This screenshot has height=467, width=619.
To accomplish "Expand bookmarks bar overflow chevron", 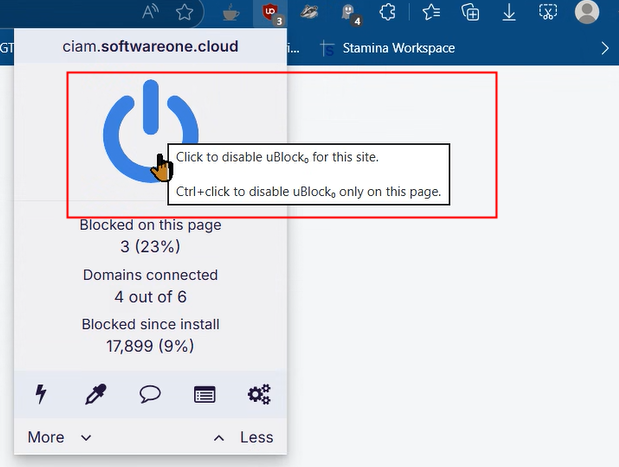I will 605,48.
